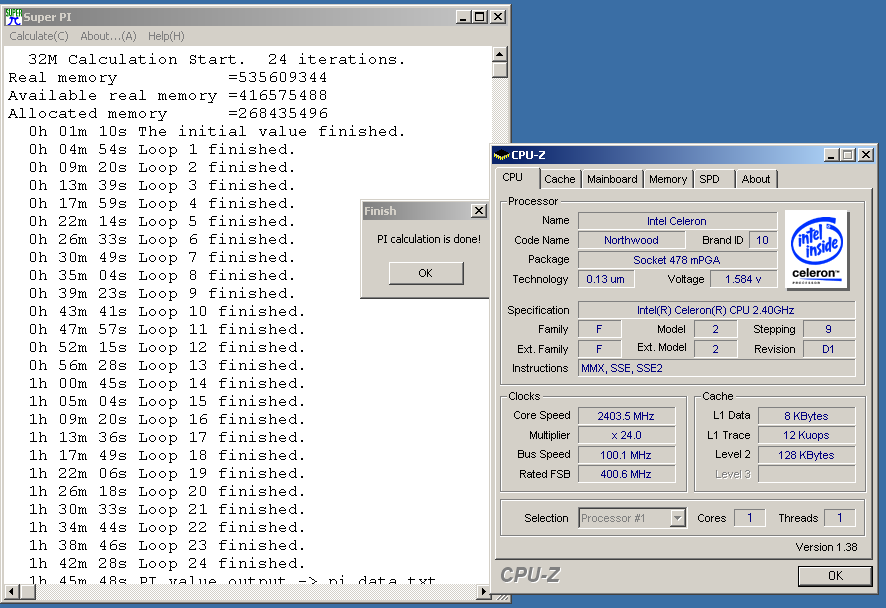Viewport: 886px width, 608px height.
Task: Switch to the Cache tab in CPU-Z
Action: (559, 179)
